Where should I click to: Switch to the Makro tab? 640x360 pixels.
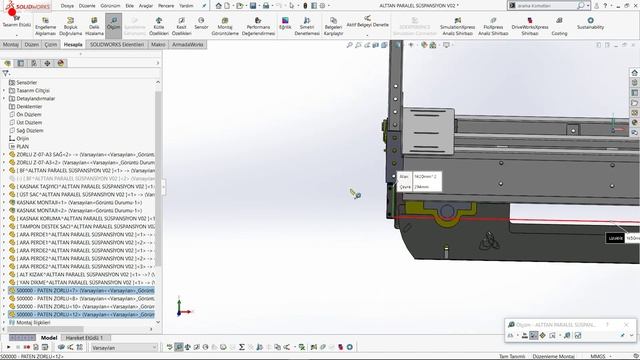158,44
